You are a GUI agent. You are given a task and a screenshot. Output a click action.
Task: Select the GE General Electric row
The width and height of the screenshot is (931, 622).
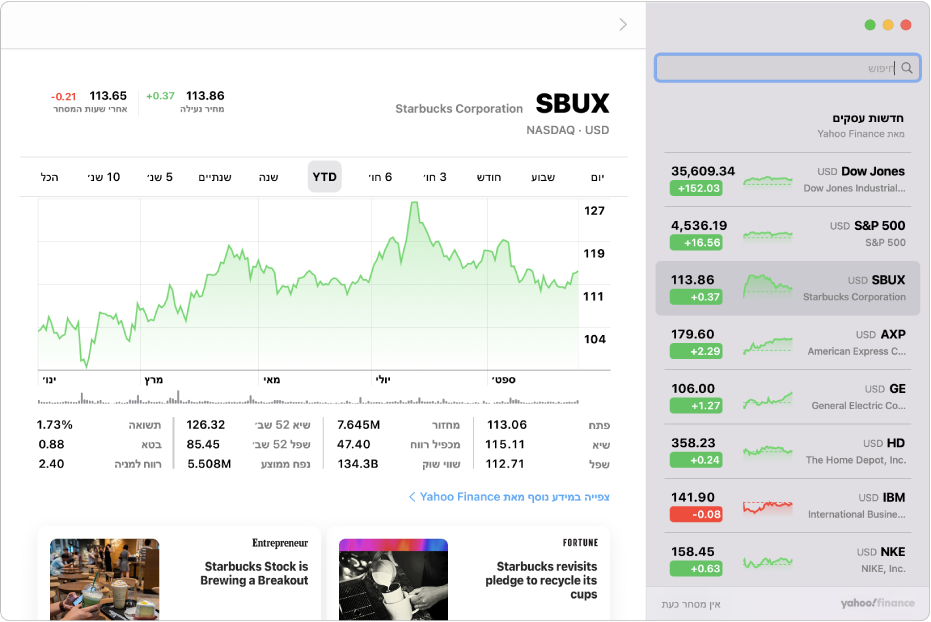787,396
